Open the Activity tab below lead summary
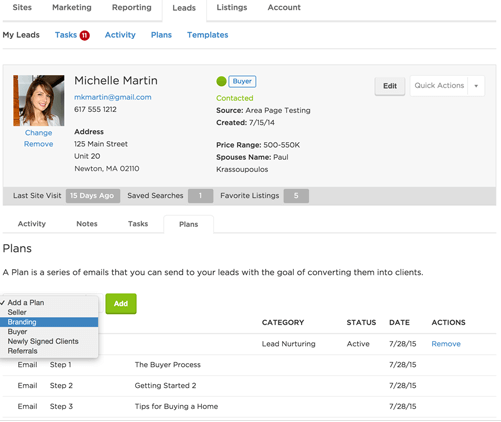 pyautogui.click(x=32, y=224)
